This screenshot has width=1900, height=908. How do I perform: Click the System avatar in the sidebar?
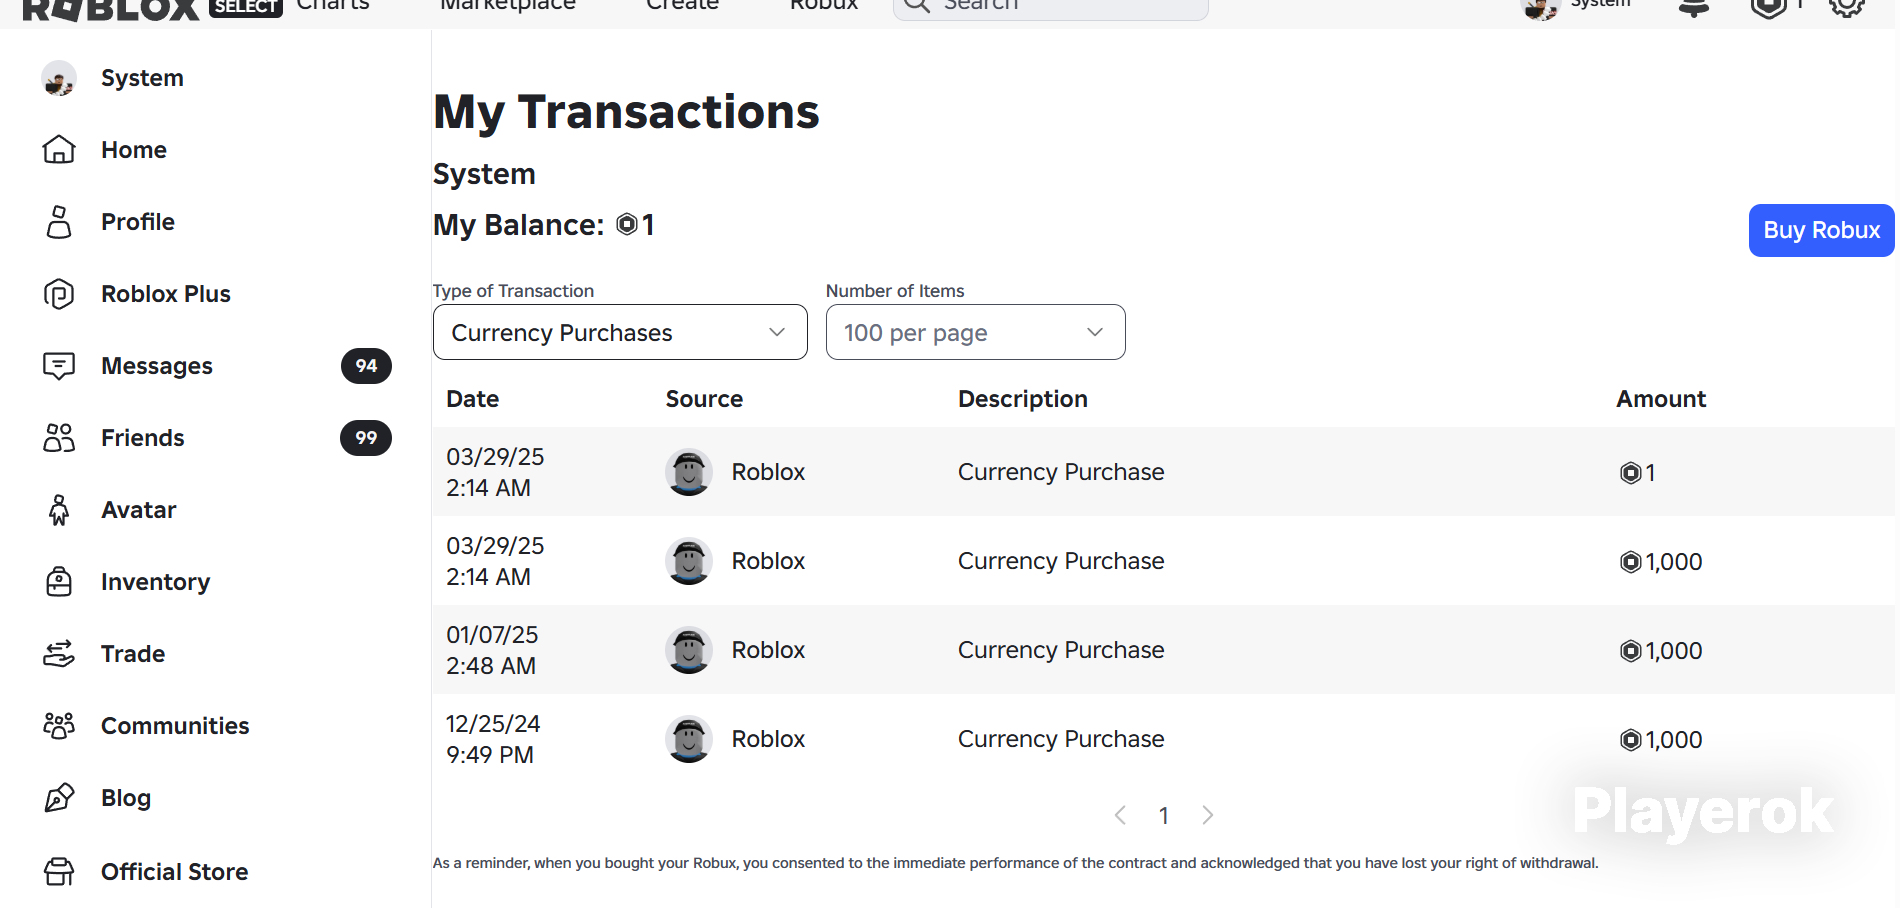pyautogui.click(x=59, y=78)
